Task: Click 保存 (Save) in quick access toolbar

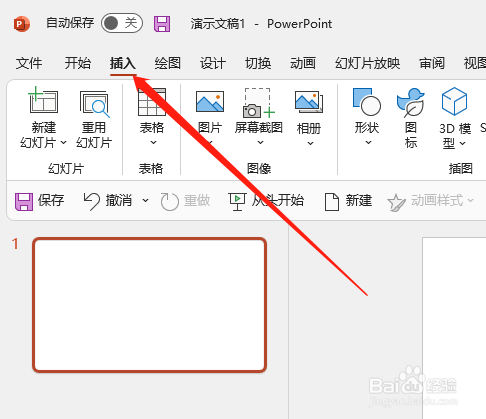Action: [x=40, y=201]
